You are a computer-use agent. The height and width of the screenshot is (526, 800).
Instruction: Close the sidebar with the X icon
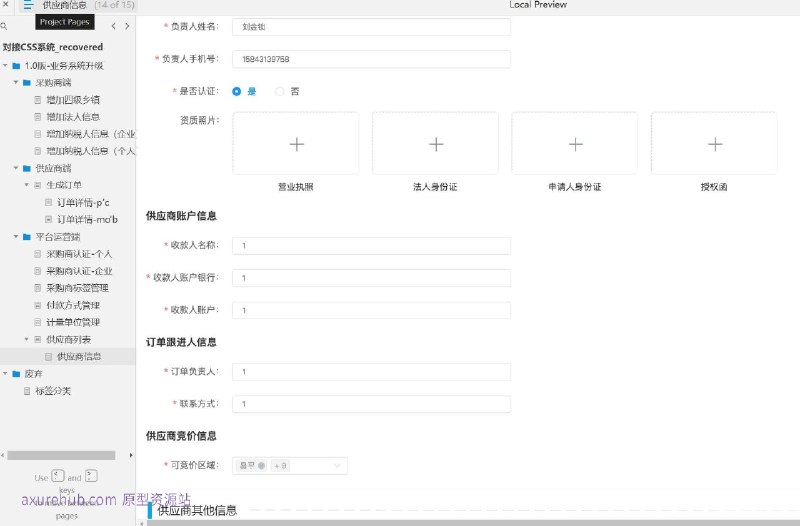pos(5,4)
